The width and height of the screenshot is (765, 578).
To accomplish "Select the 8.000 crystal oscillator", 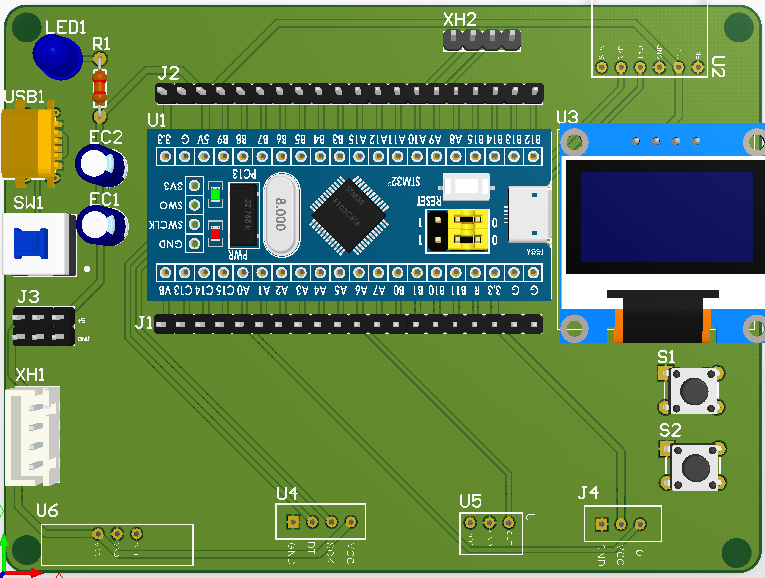I will coord(281,215).
